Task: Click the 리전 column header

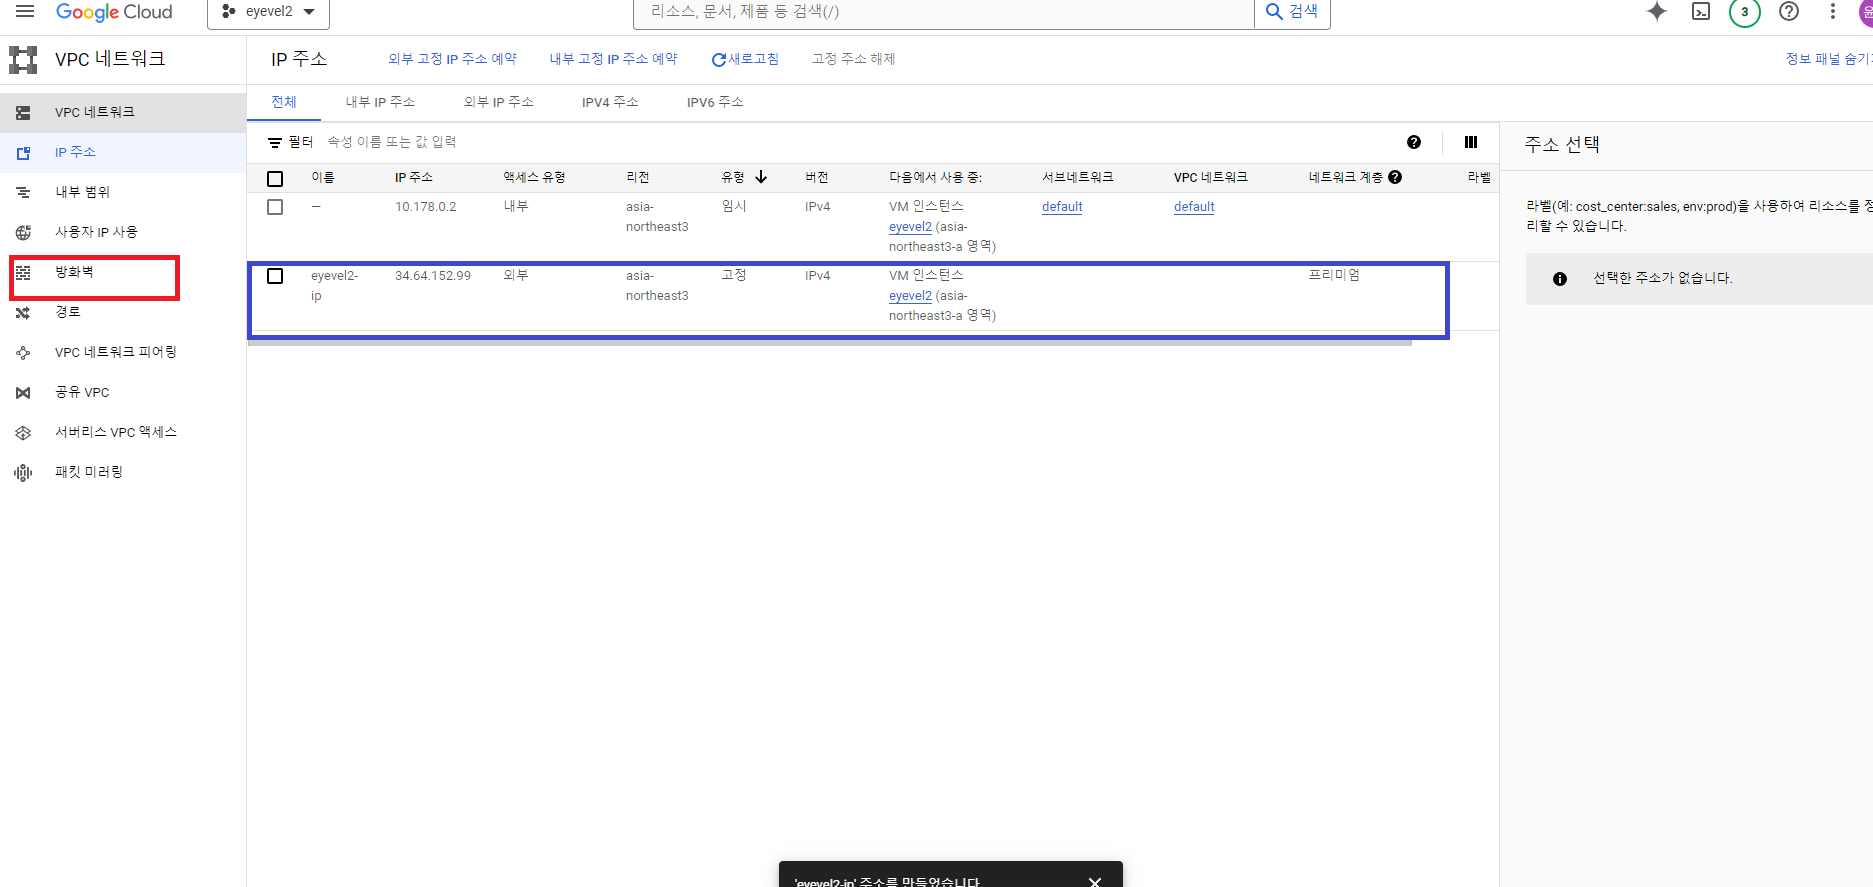Action: coord(638,177)
